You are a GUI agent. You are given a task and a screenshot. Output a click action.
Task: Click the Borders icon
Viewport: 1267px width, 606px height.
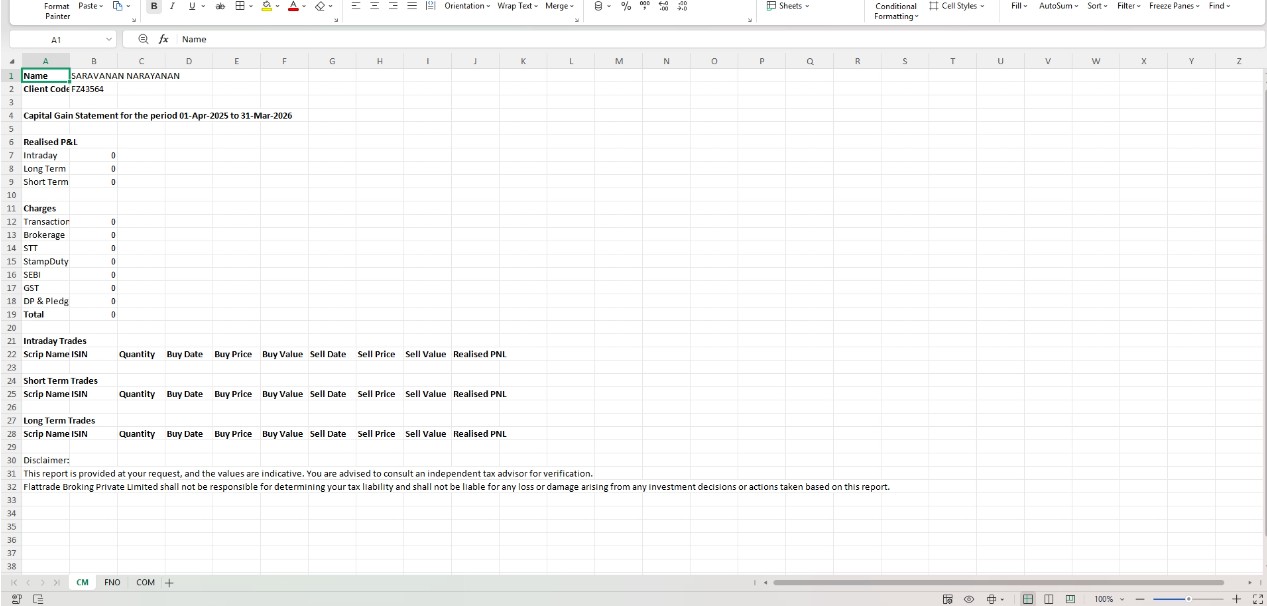point(240,6)
